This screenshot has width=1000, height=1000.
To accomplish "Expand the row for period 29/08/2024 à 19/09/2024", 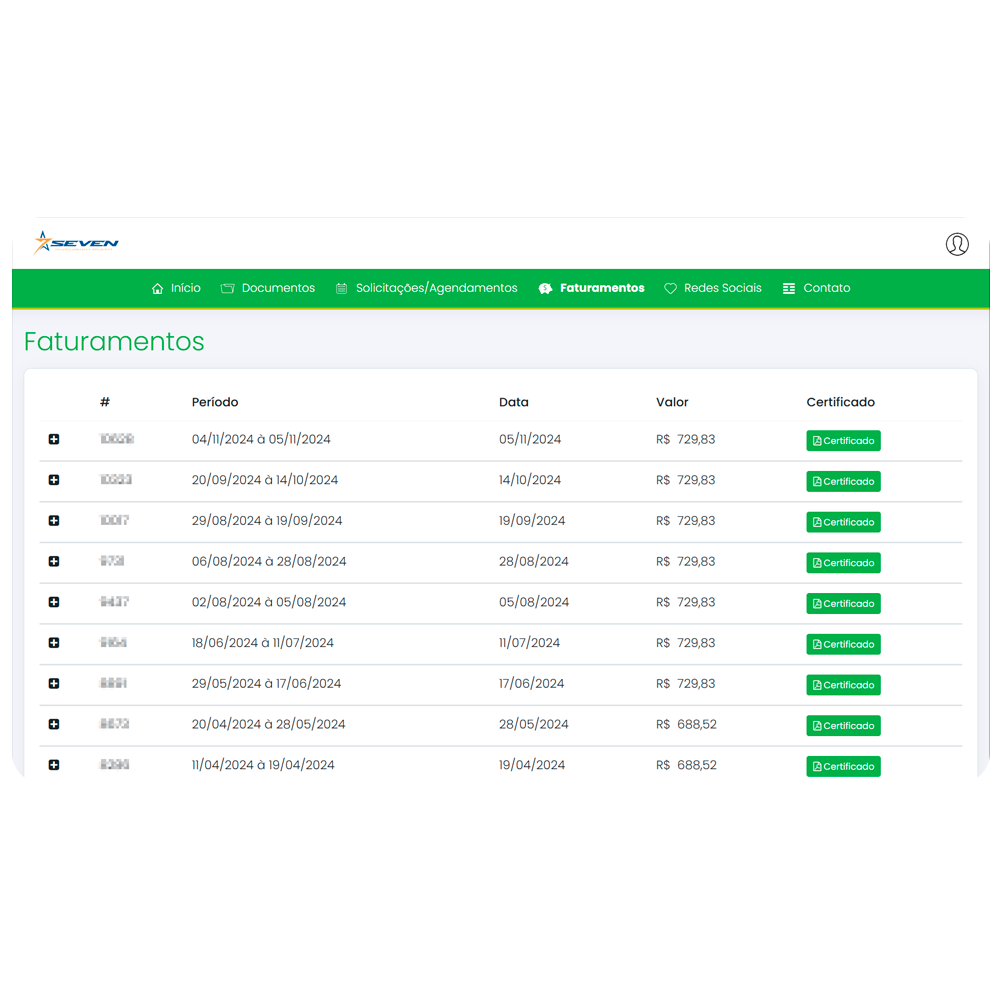I will [x=54, y=521].
